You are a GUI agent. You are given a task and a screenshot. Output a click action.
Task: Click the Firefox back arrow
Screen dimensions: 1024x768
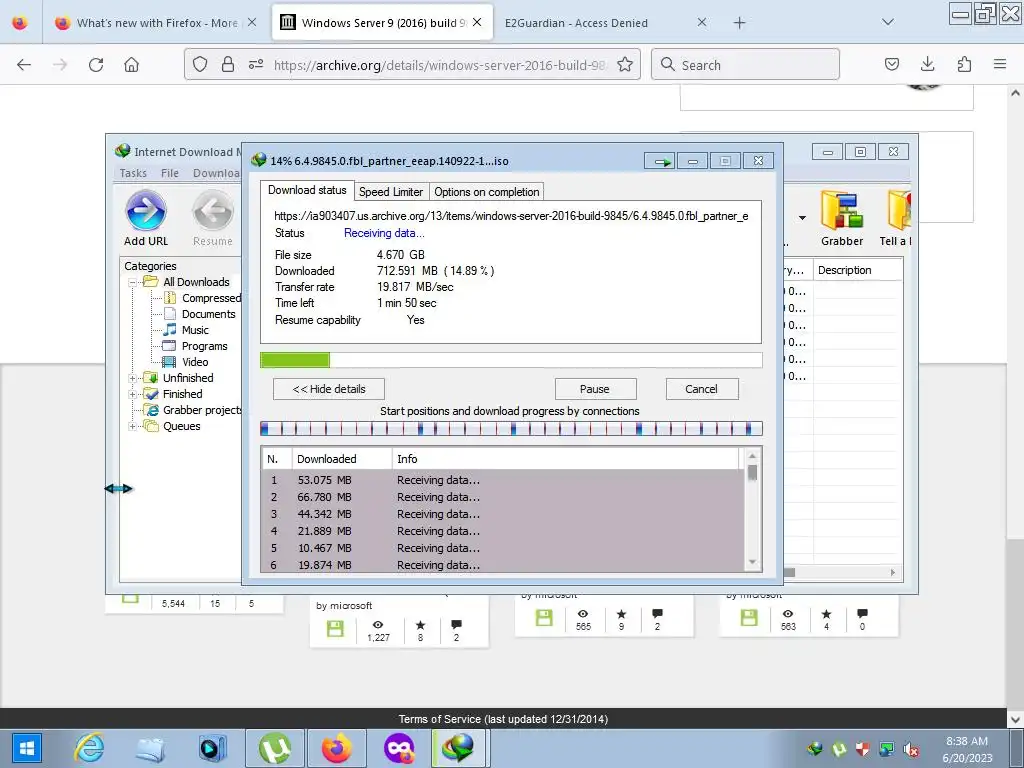pyautogui.click(x=24, y=65)
